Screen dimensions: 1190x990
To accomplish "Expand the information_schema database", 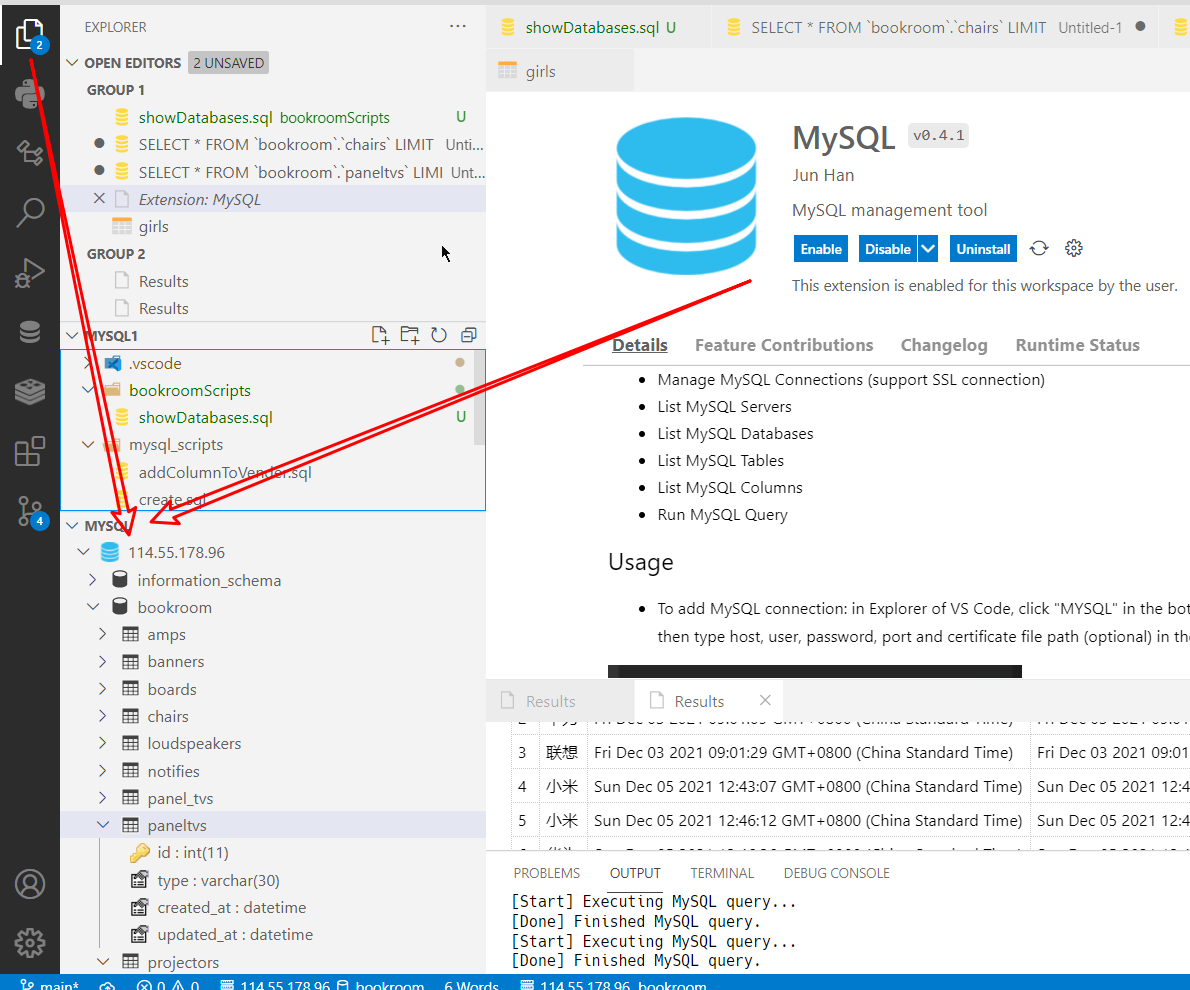I will point(92,579).
